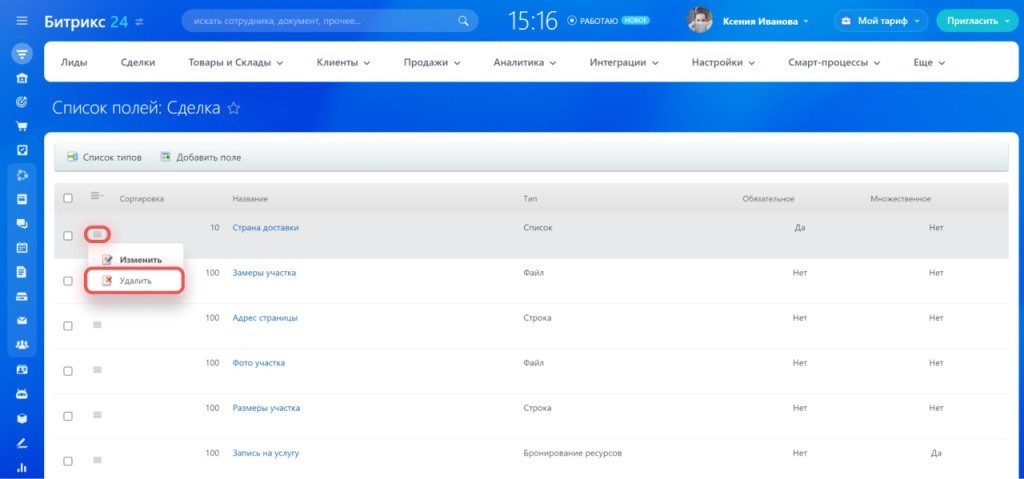Open the mail envelope icon in sidebar
1024x479 pixels.
22,320
